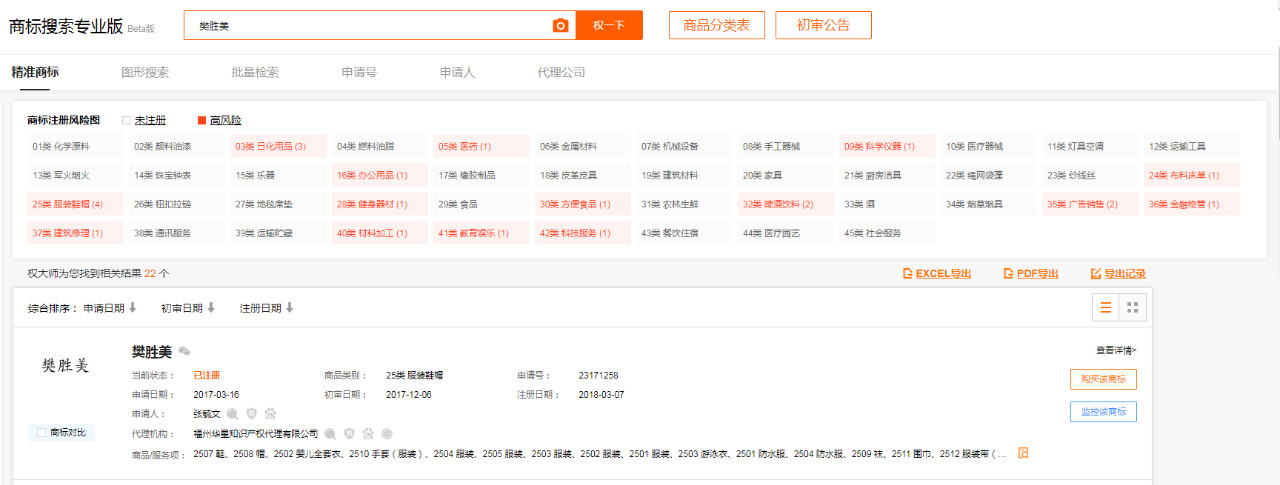1280x485 pixels.
Task: Sort results by 注册日期 arrow
Action: click(290, 308)
